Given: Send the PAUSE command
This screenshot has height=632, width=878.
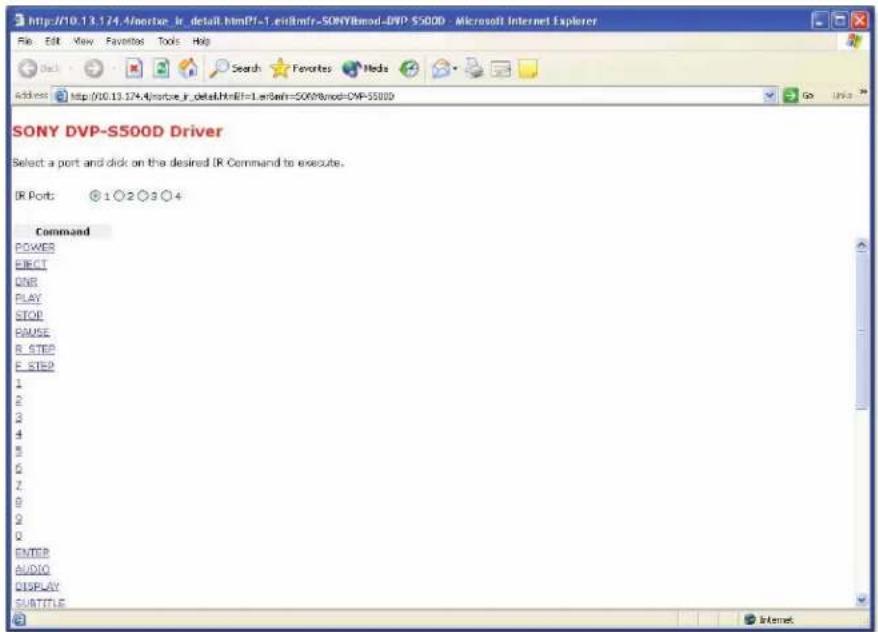Looking at the screenshot, I should click(32, 332).
